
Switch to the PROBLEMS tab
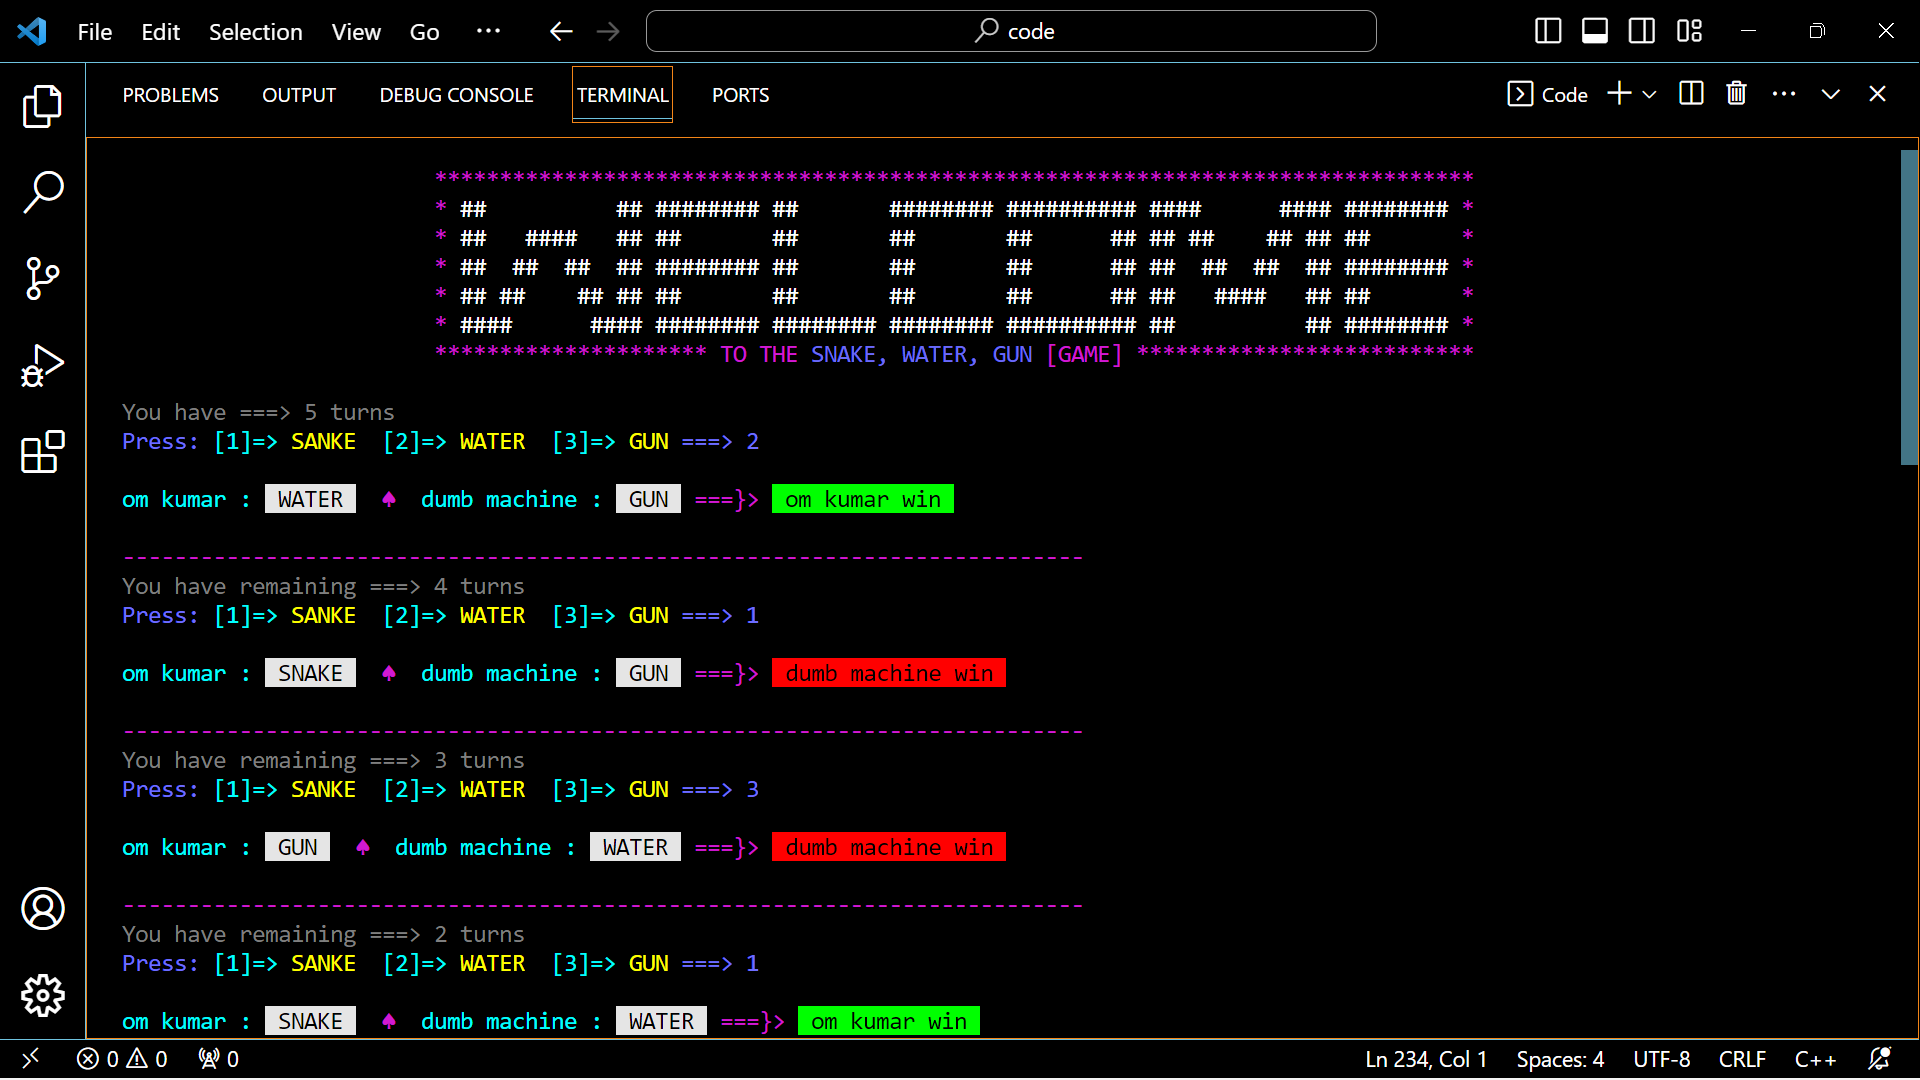tap(170, 95)
